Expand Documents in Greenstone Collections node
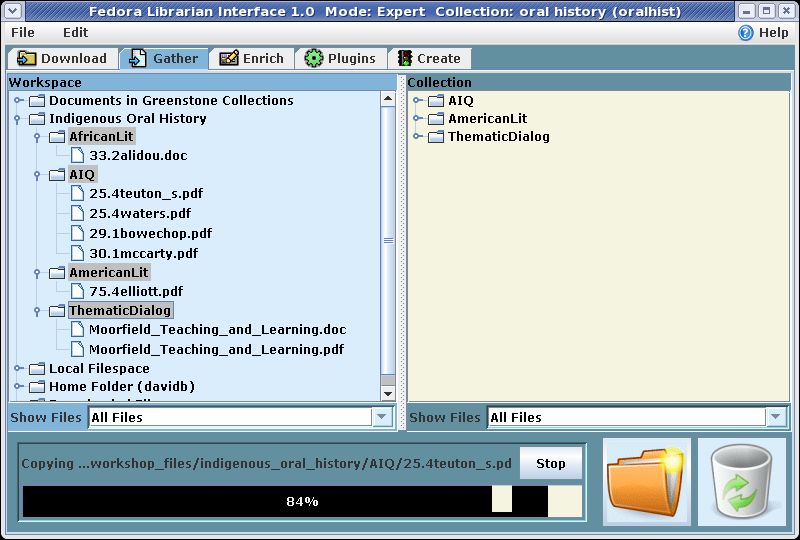Image resolution: width=800 pixels, height=540 pixels. click(x=18, y=101)
